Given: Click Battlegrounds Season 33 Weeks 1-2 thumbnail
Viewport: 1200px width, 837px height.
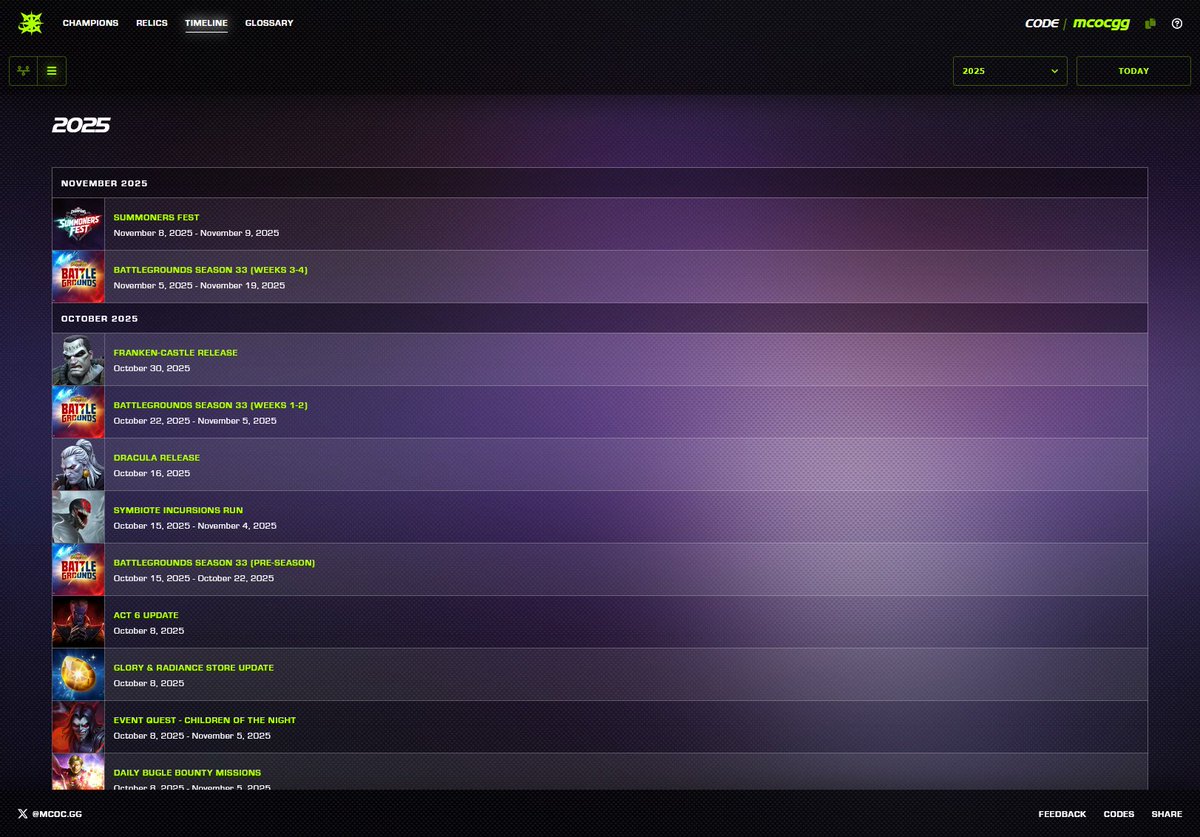Looking at the screenshot, I should [x=78, y=412].
